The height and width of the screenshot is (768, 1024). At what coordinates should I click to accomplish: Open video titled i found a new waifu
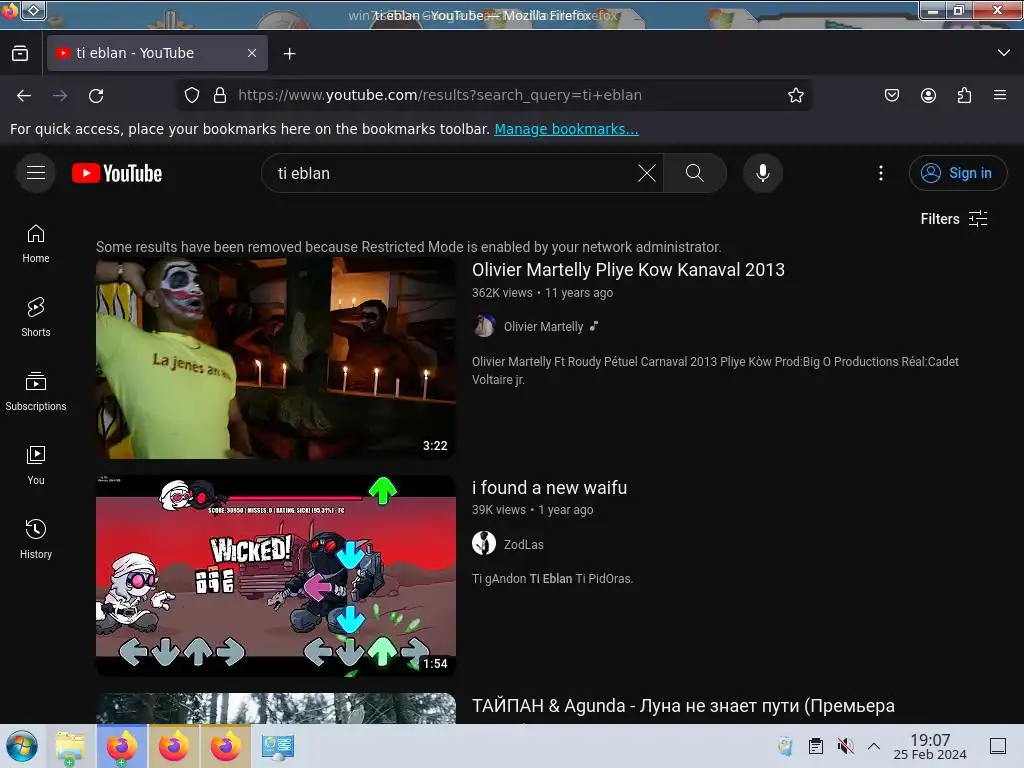point(549,488)
